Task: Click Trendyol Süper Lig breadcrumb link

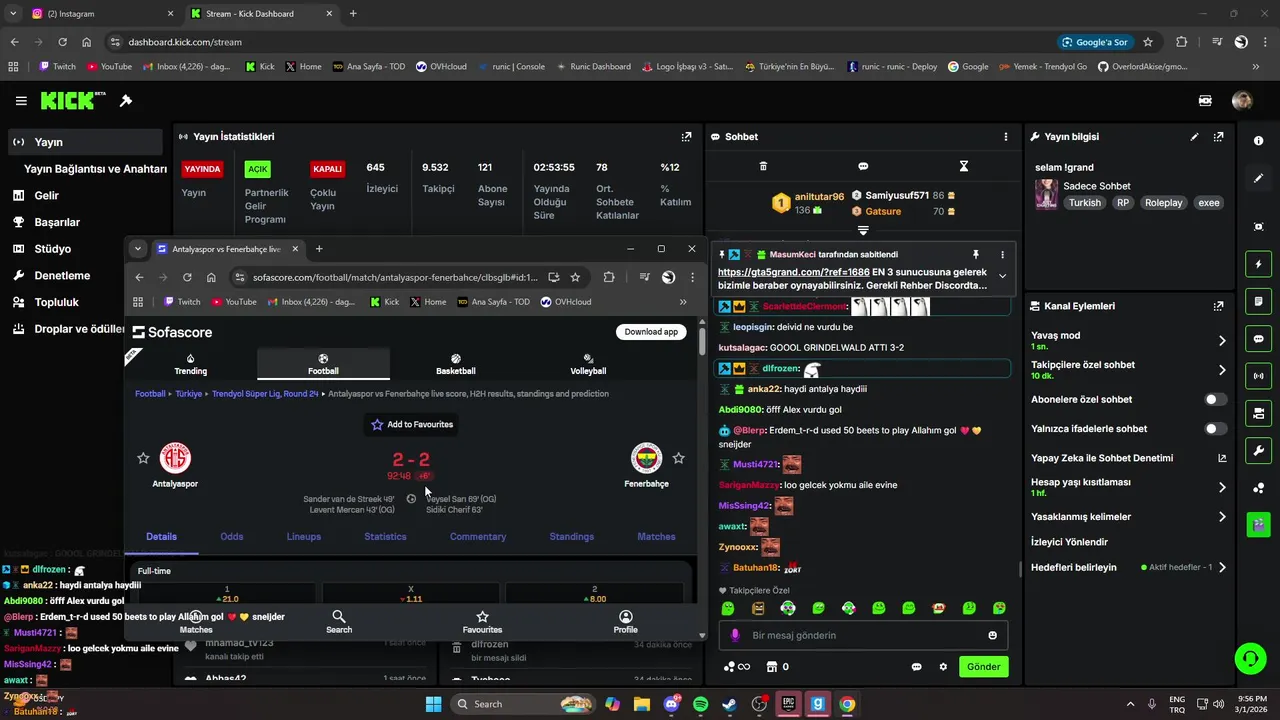Action: coord(265,394)
